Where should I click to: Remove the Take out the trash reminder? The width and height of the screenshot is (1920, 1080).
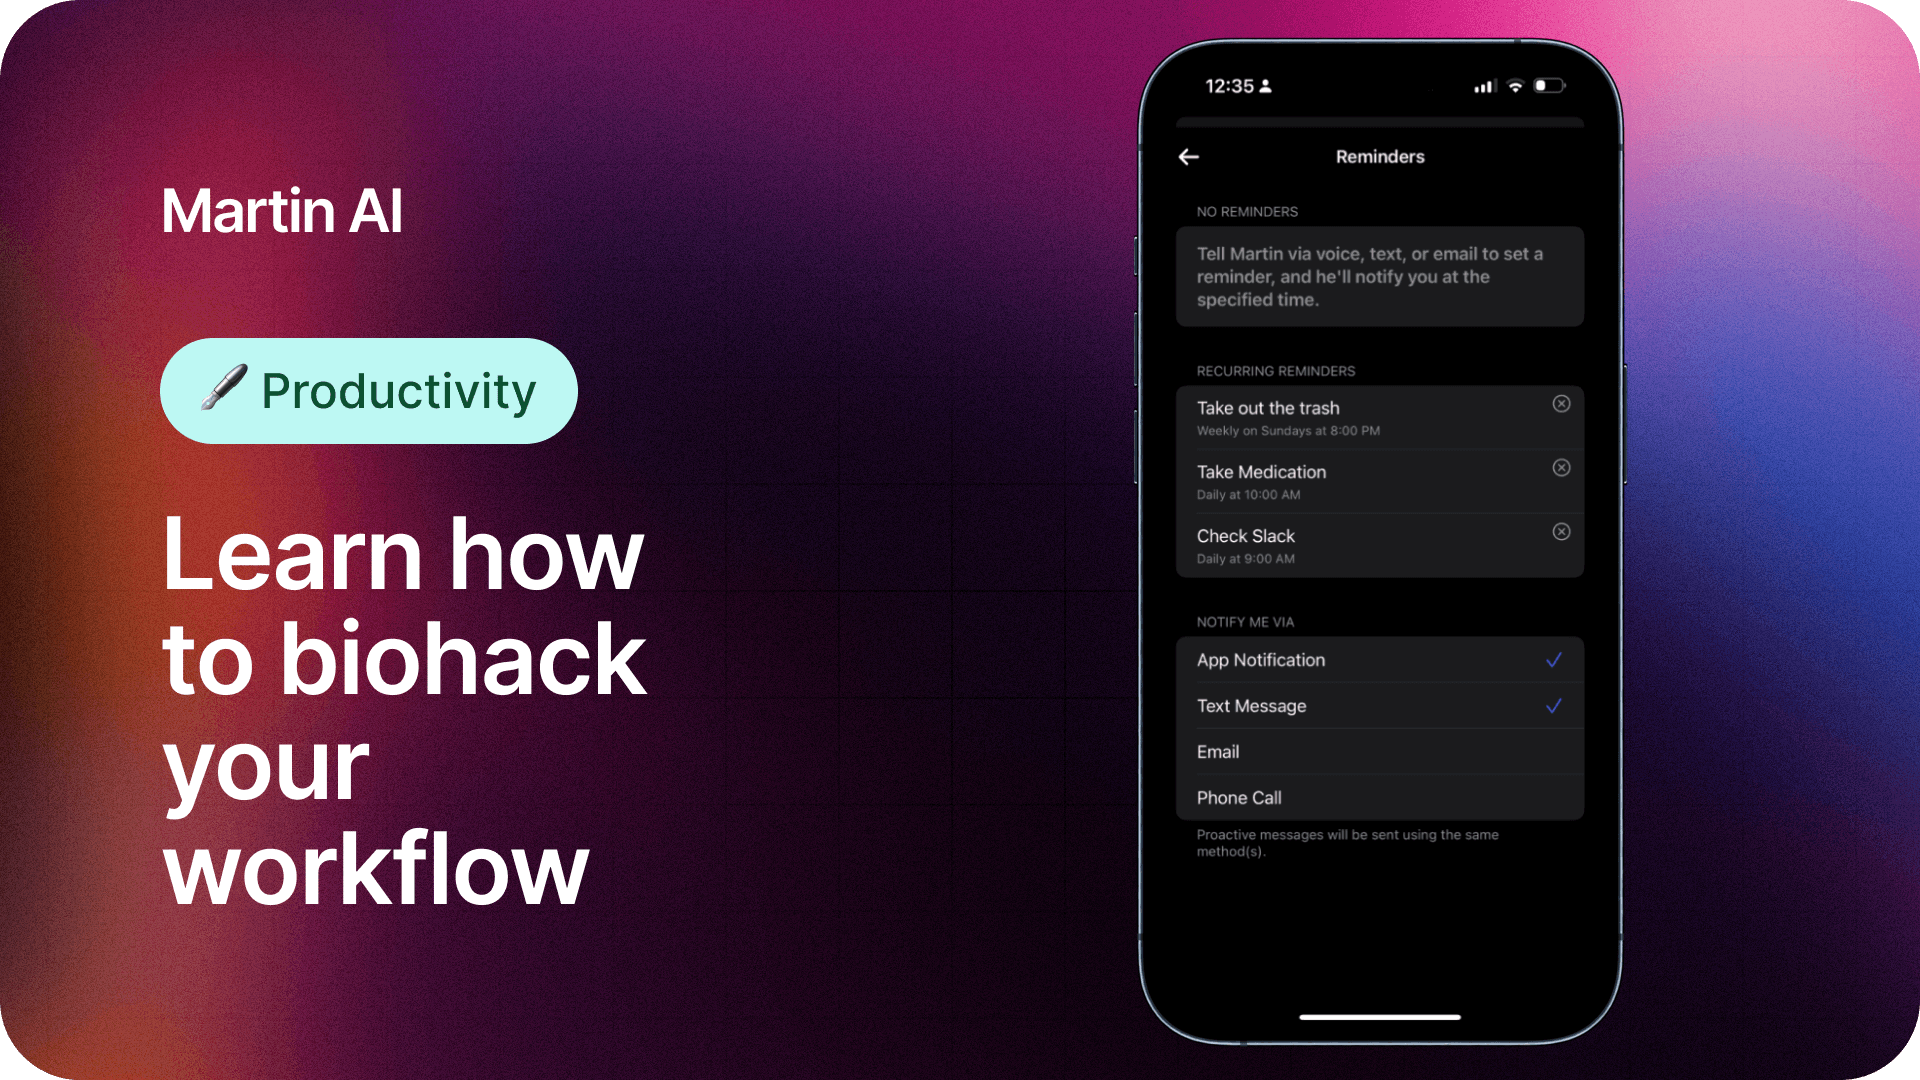(1560, 402)
